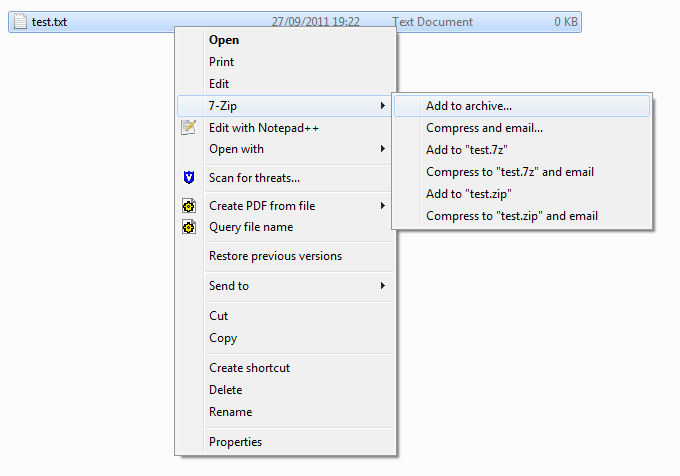The image size is (680, 476).
Task: Choose Delete from the context menu
Action: pyautogui.click(x=284, y=390)
